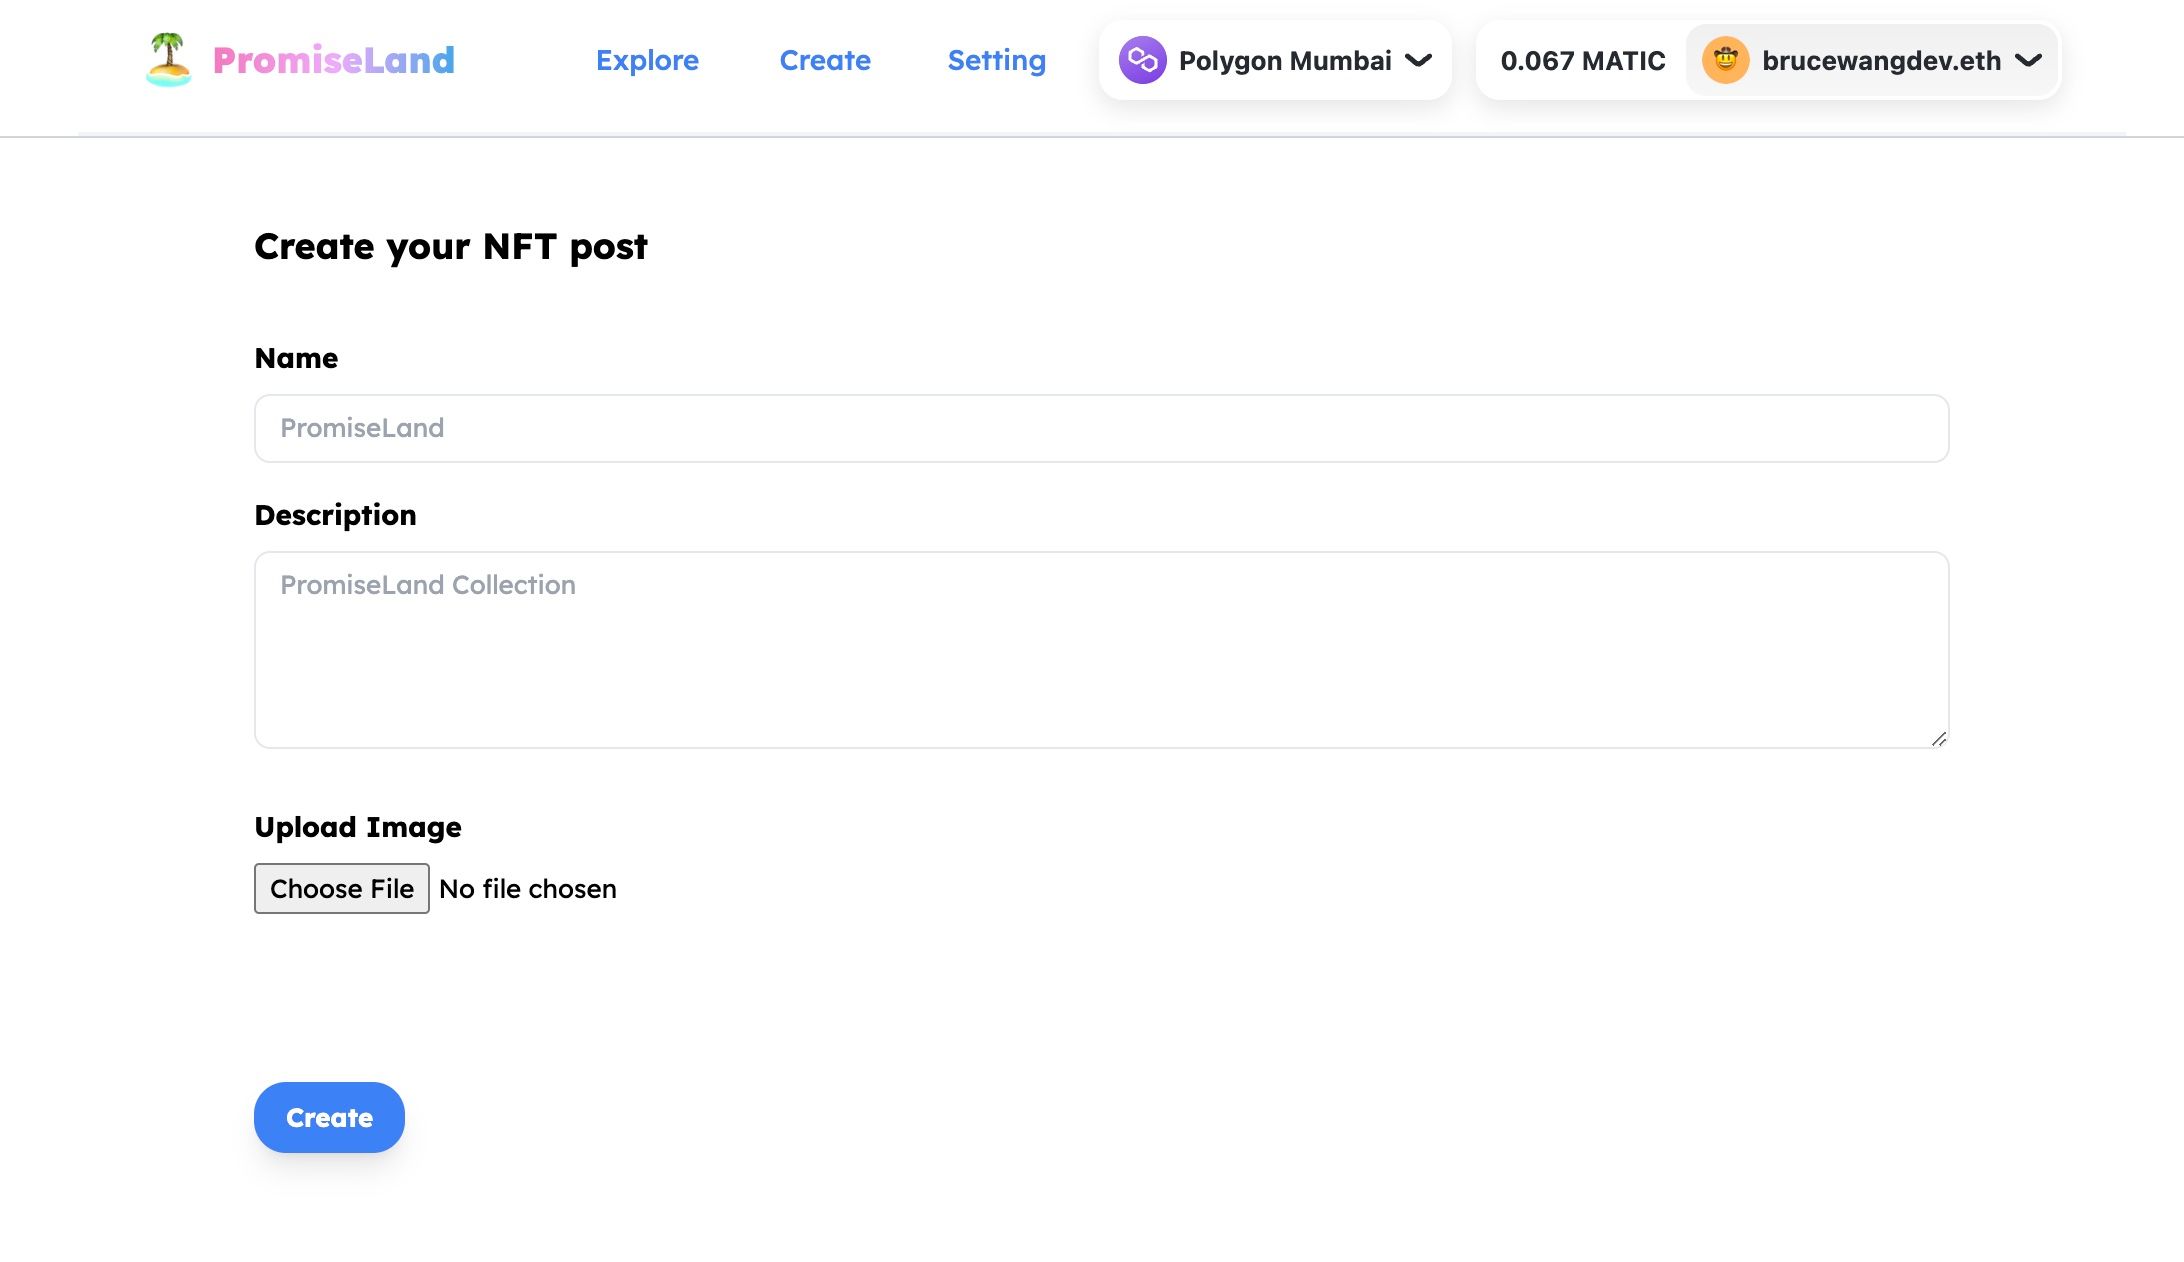Expand the chevron beside brucewangdev.eth
This screenshot has height=1262, width=2184.
[x=2028, y=60]
